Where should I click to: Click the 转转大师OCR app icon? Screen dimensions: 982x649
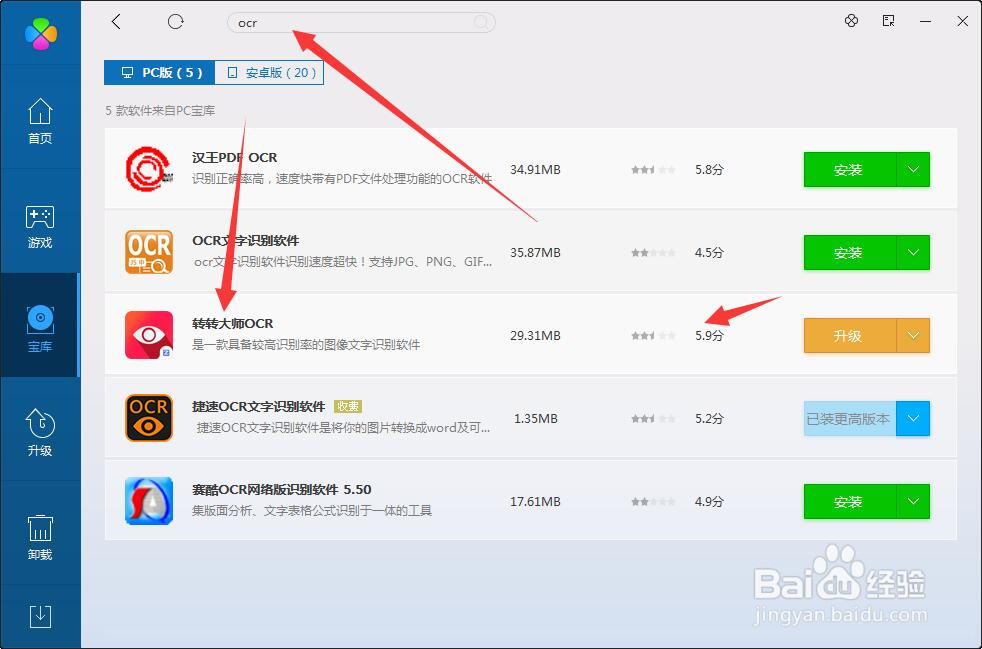149,335
